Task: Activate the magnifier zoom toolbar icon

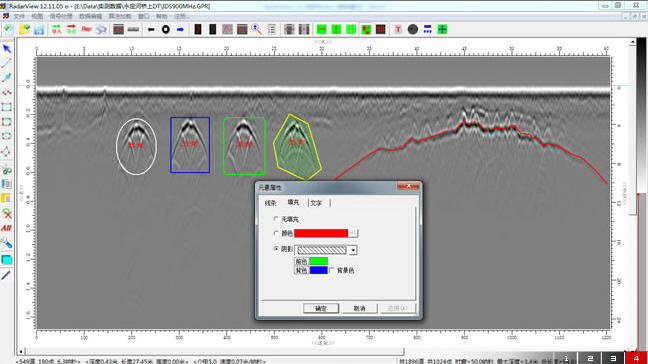Action: point(257,29)
